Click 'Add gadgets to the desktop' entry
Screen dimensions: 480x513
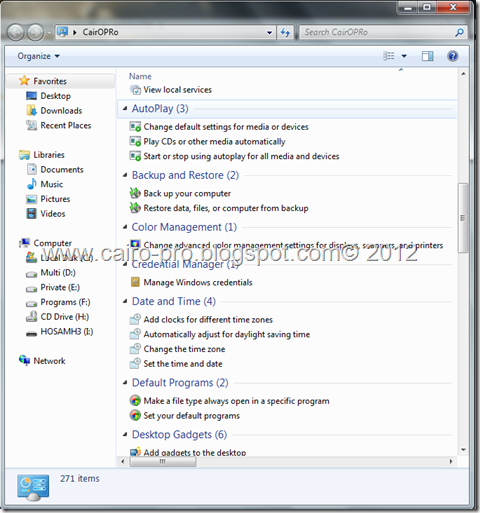[x=195, y=452]
